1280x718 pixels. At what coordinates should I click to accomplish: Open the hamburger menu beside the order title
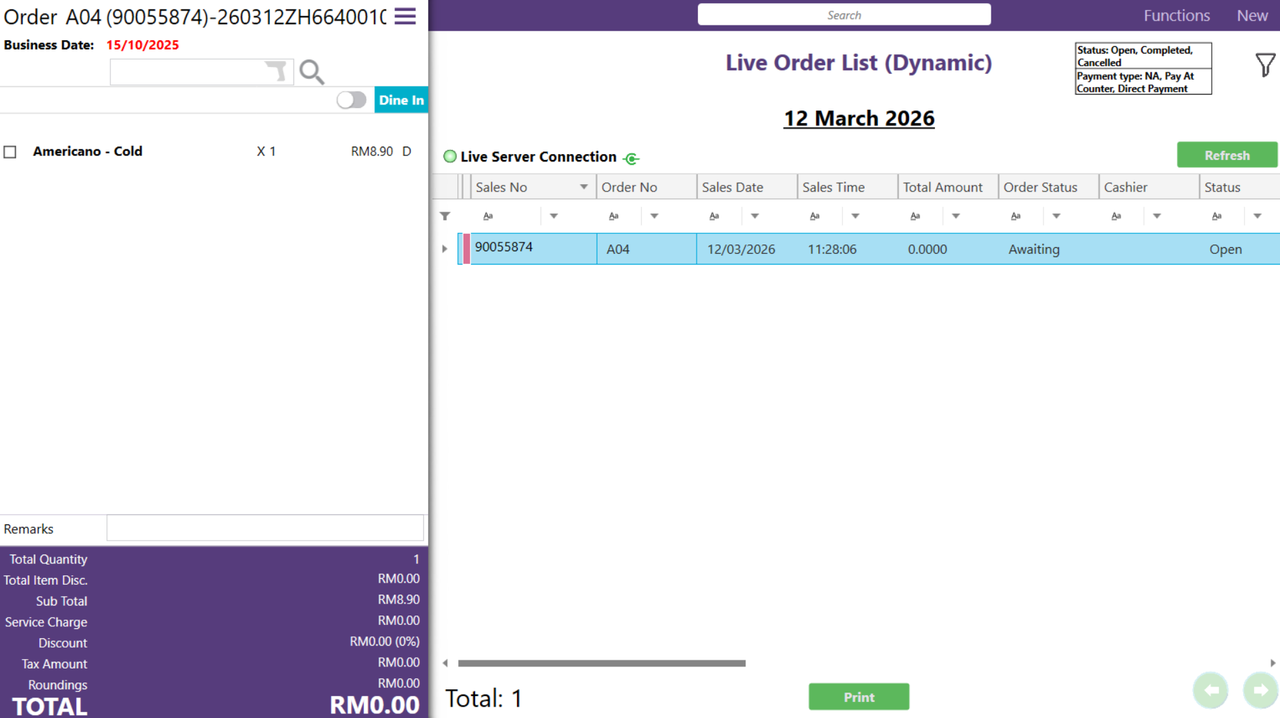pyautogui.click(x=405, y=16)
